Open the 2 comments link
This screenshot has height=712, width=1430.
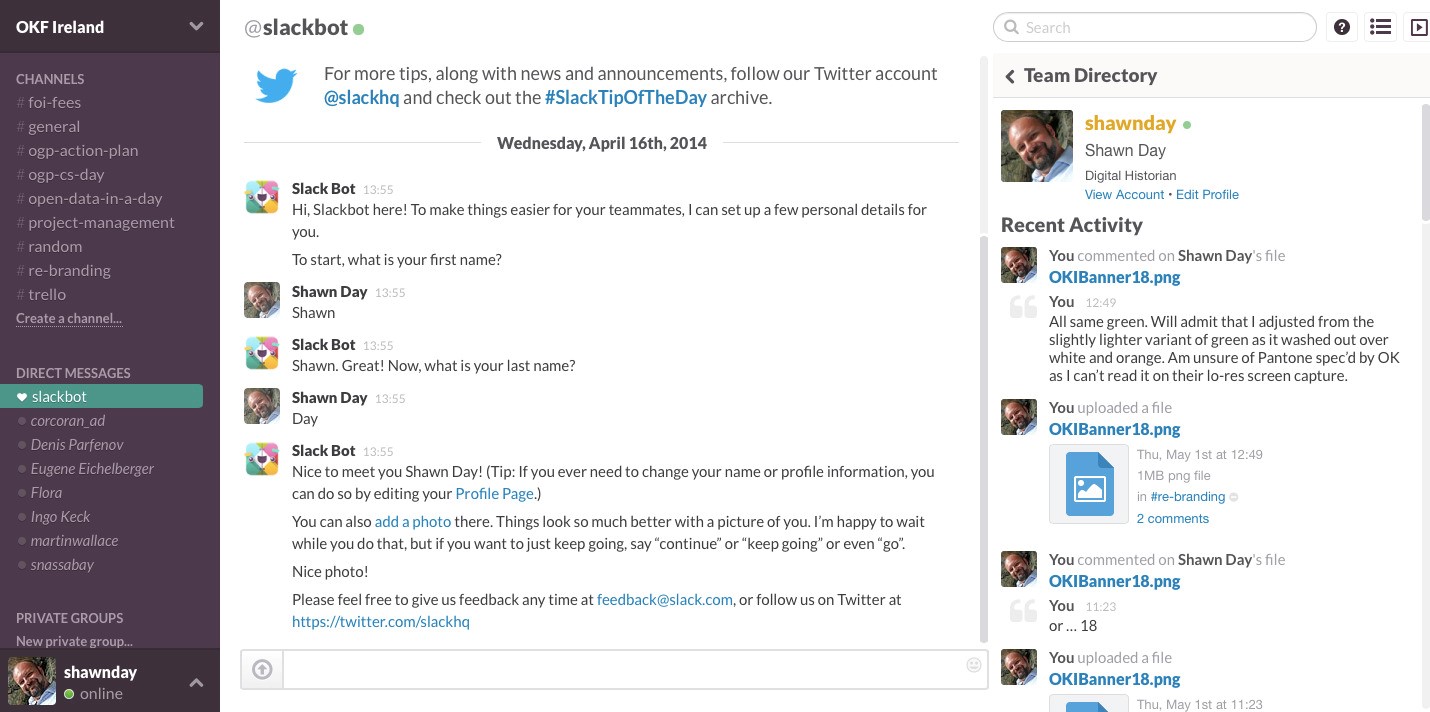(x=1173, y=518)
